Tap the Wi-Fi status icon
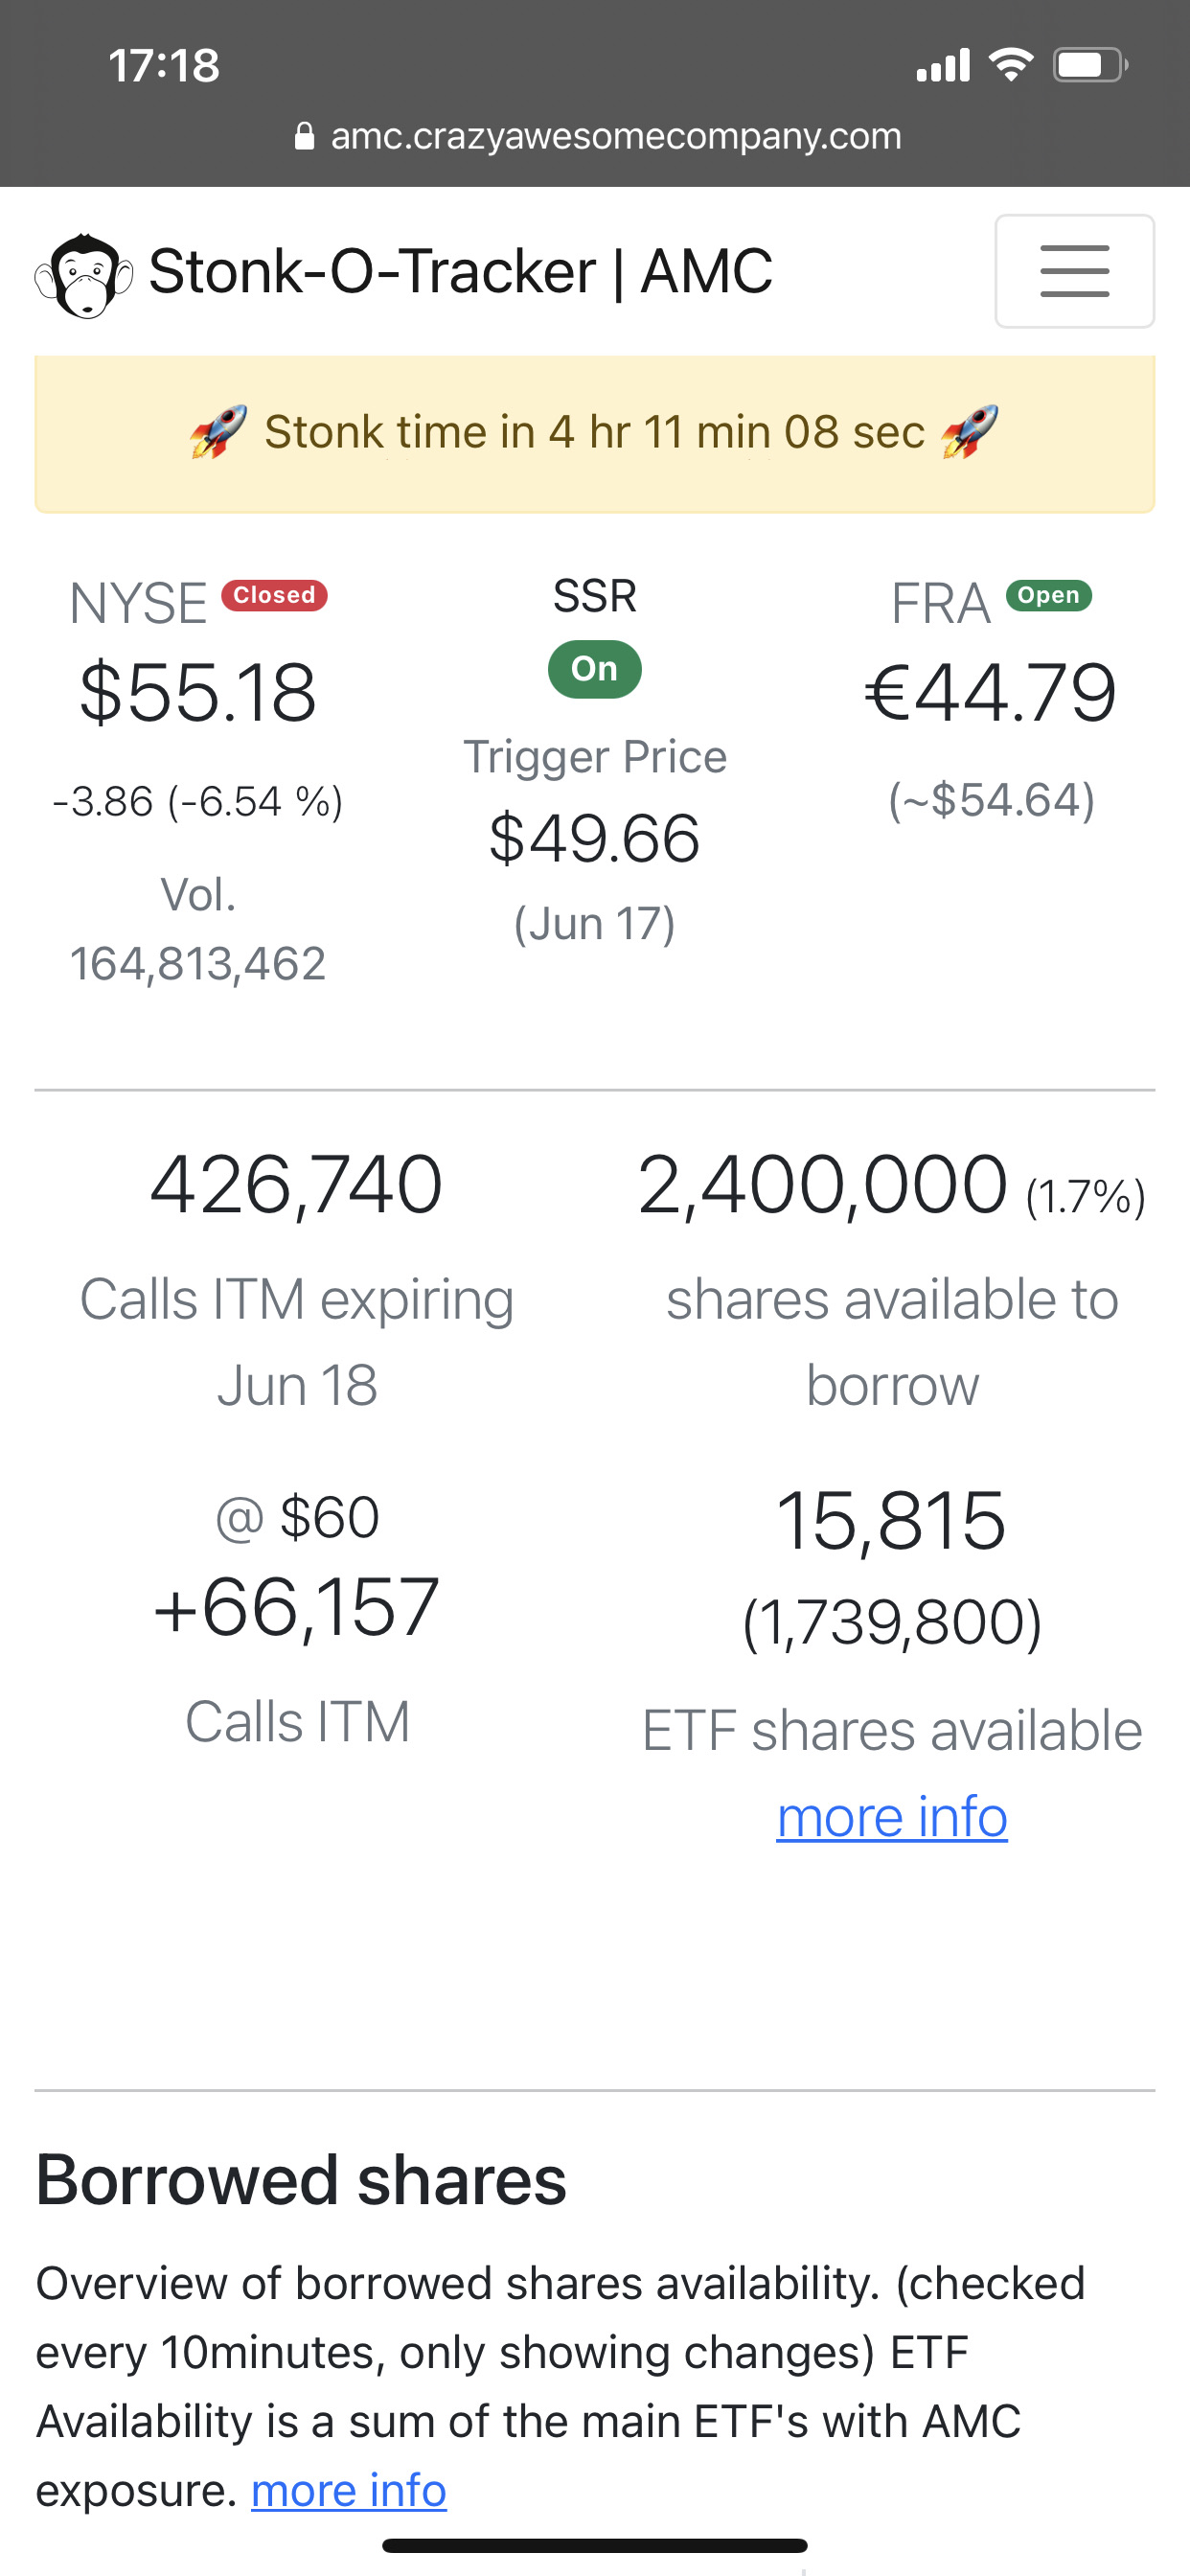Image resolution: width=1190 pixels, height=2576 pixels. pyautogui.click(x=1010, y=65)
